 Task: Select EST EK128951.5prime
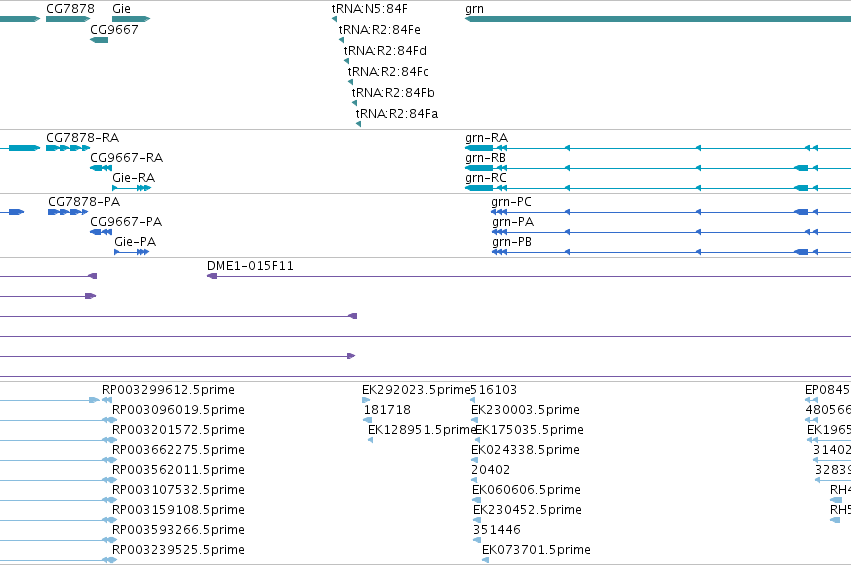coord(422,430)
